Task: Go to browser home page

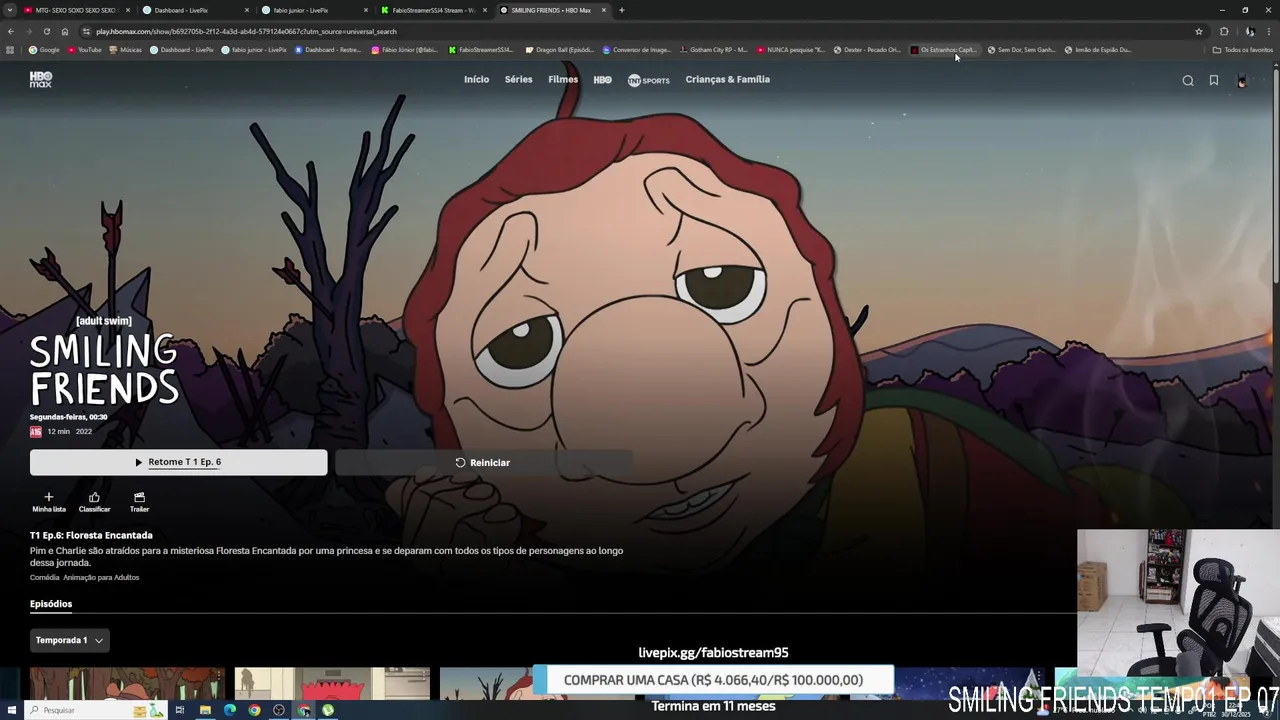Action: pos(65,31)
